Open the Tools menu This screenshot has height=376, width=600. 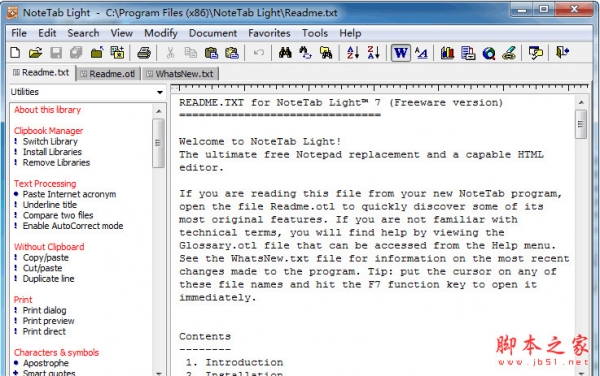tap(315, 33)
